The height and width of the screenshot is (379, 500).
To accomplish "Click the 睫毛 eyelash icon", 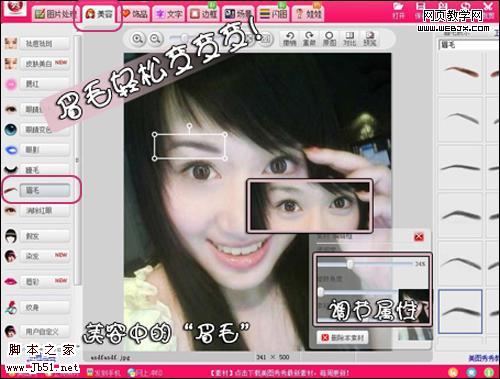I will 11,170.
